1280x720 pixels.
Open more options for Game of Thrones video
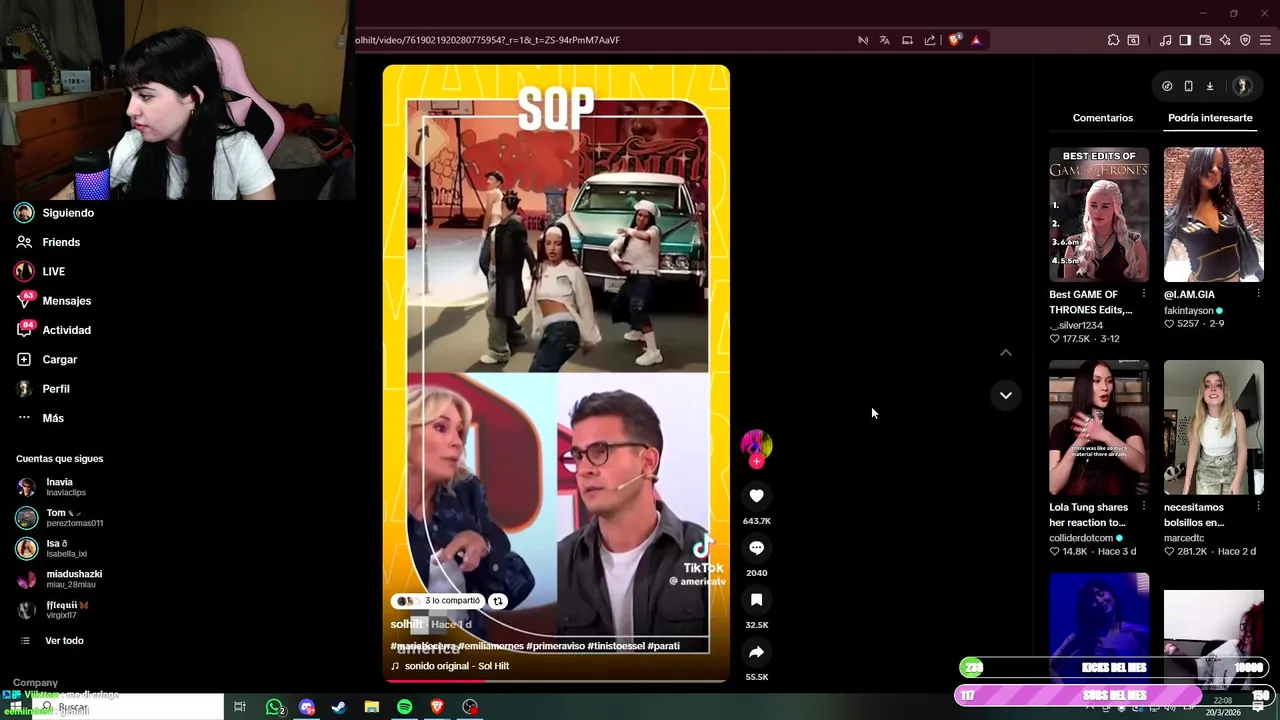point(1143,294)
